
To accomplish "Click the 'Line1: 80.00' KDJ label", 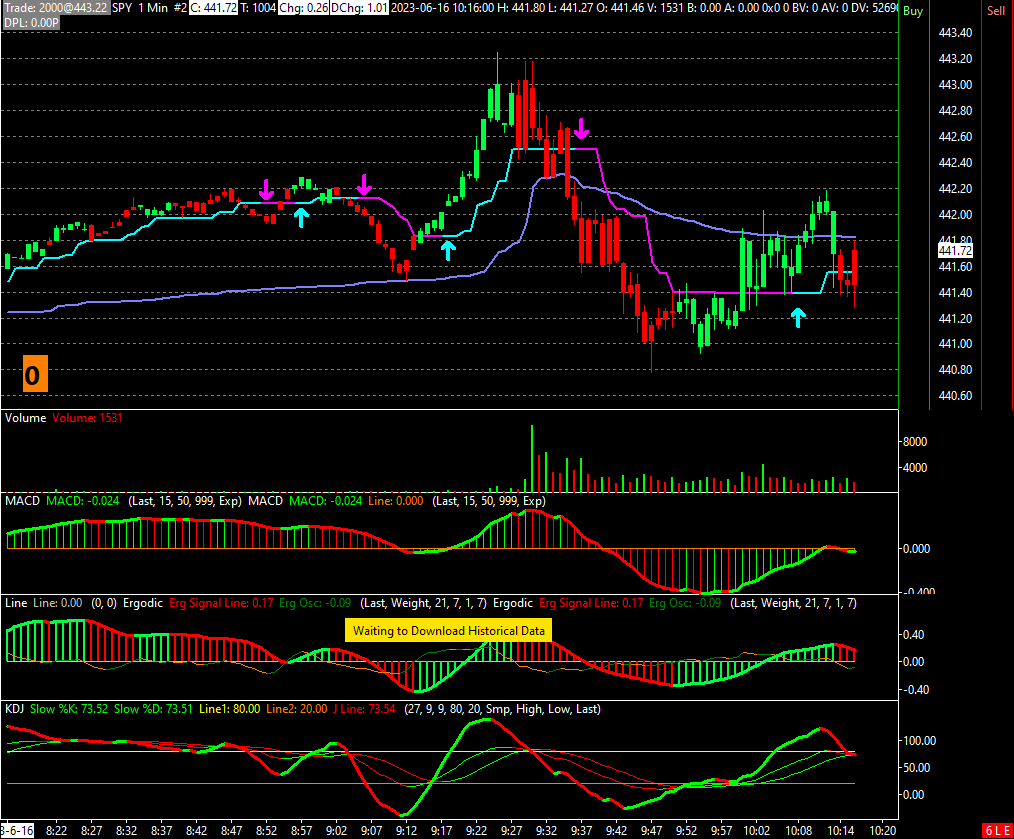I will click(x=230, y=709).
